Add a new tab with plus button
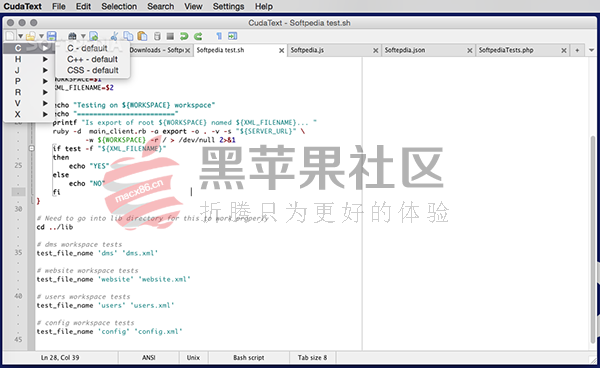The image size is (600, 368). 577,50
